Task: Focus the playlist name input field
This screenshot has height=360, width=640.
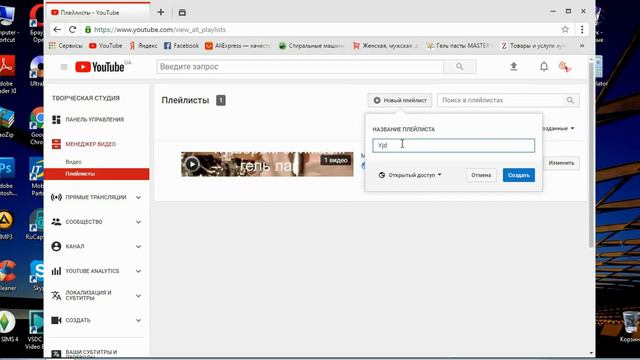Action: point(453,145)
